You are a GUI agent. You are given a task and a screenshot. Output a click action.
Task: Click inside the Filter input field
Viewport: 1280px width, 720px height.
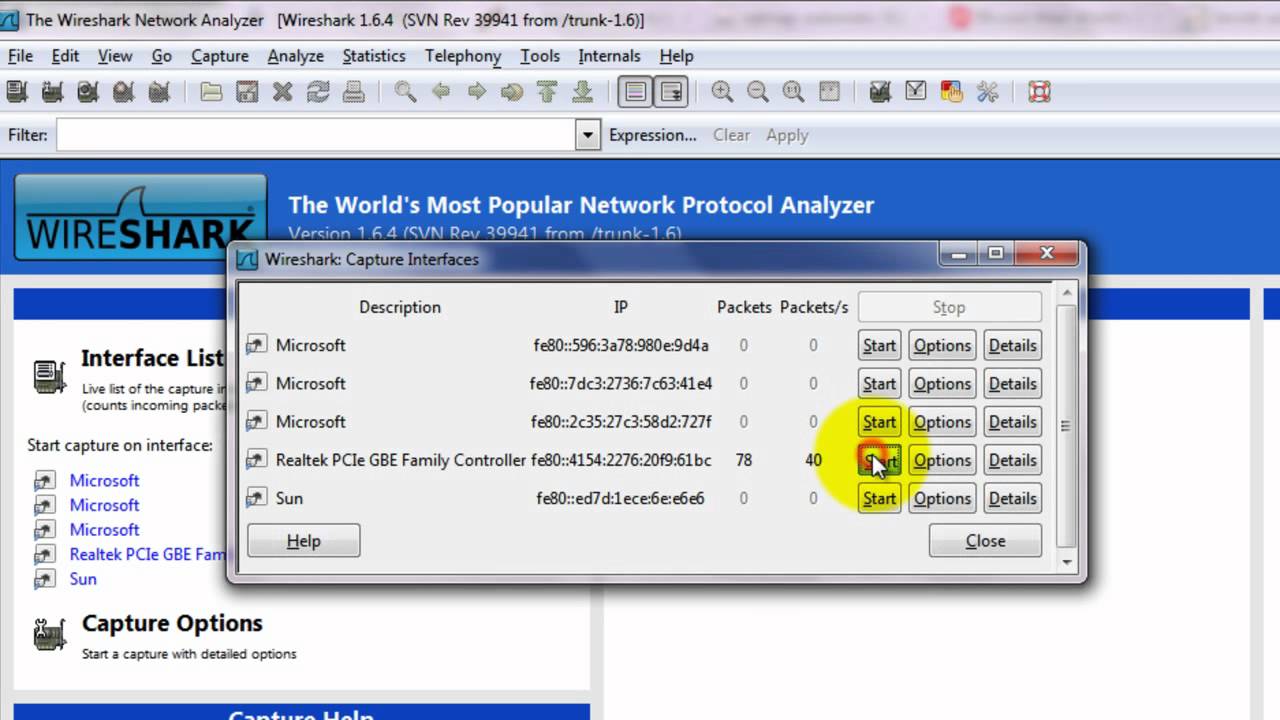click(x=315, y=135)
